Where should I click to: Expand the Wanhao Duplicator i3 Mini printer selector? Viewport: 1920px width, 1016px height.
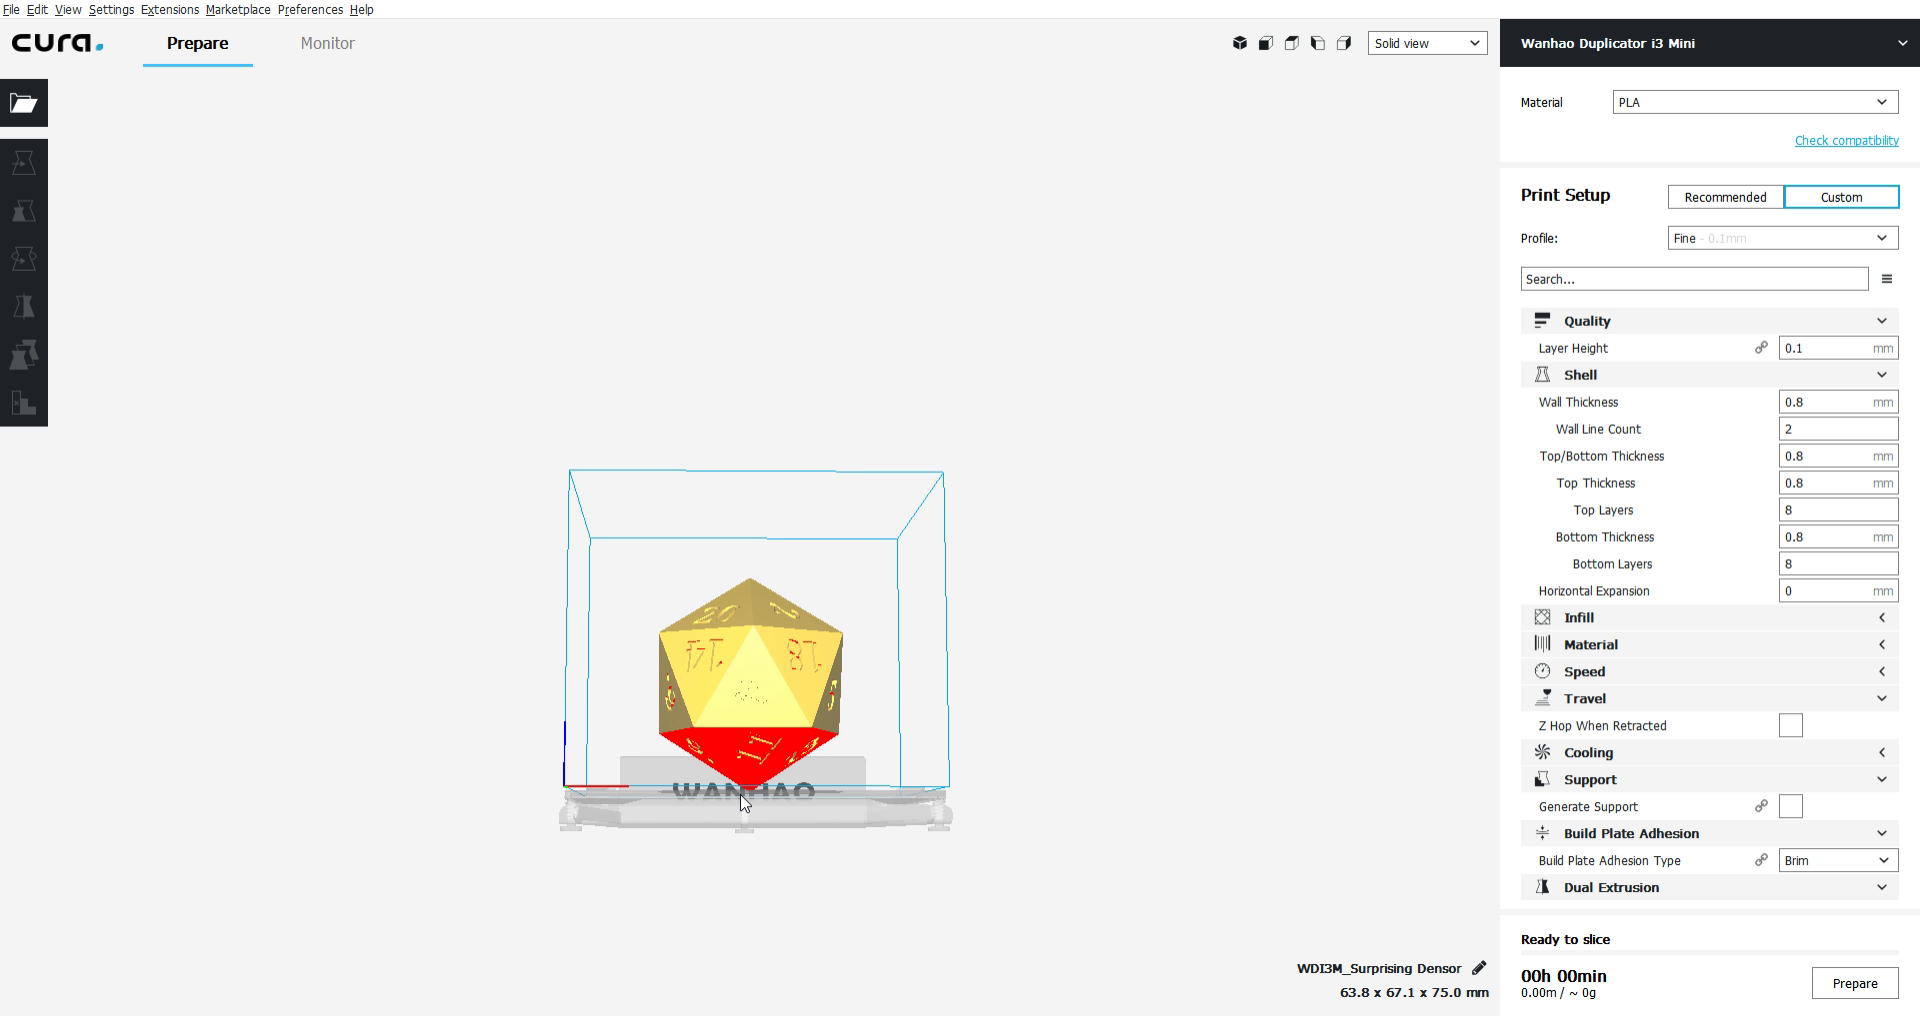[1709, 43]
